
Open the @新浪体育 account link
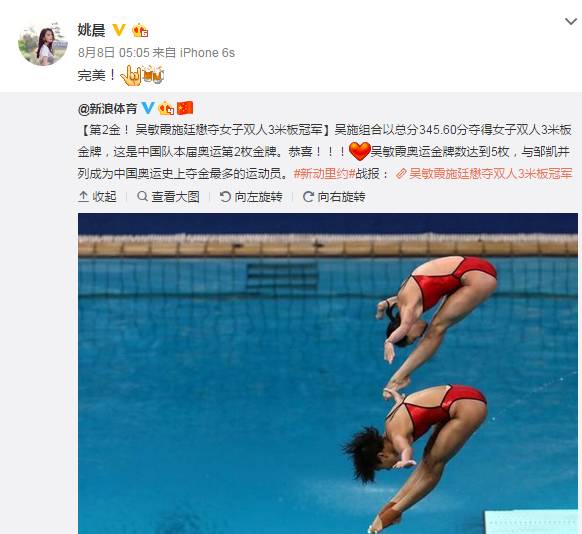coord(108,109)
